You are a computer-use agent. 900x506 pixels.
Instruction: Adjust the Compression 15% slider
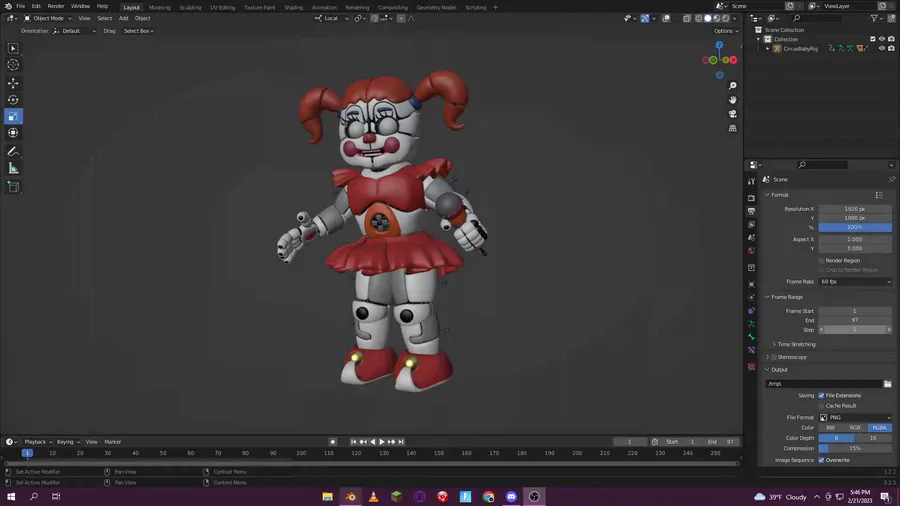click(855, 449)
